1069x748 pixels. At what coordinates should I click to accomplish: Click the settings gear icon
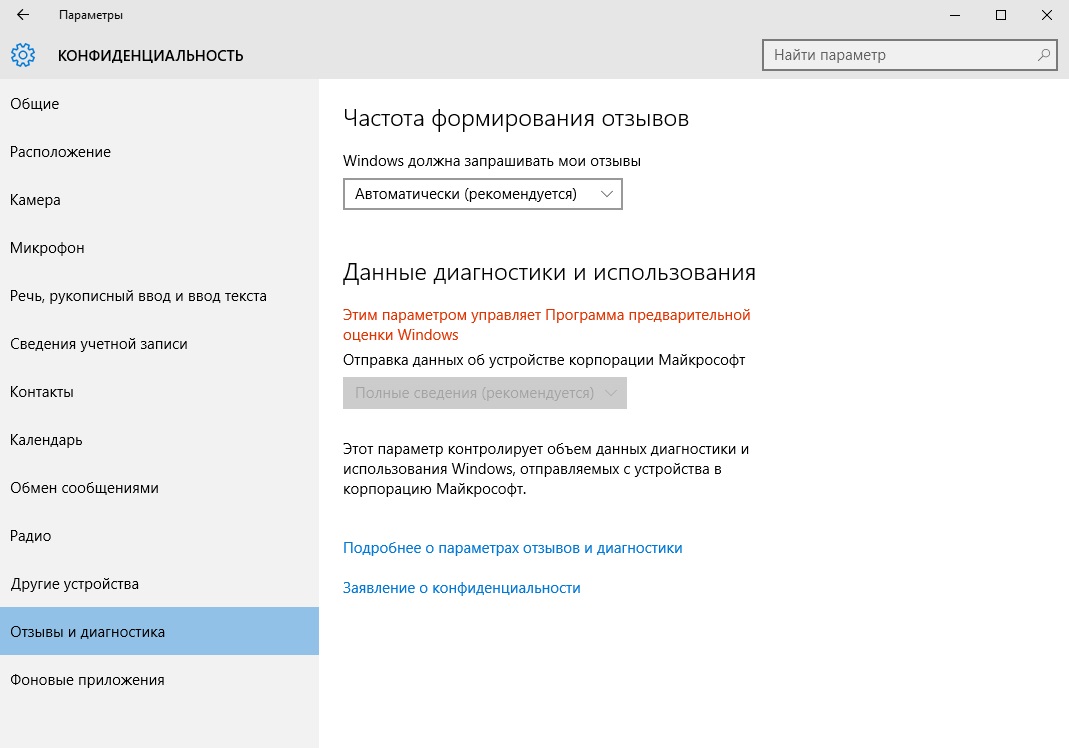[x=22, y=55]
